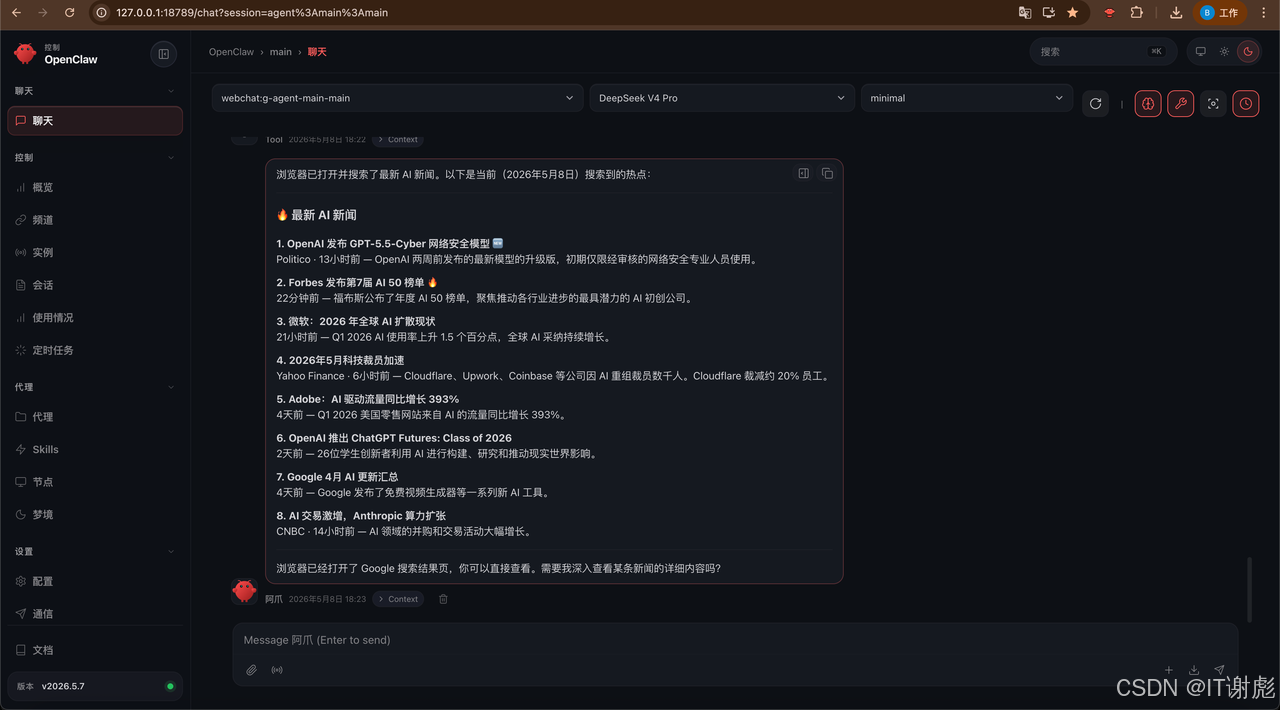The image size is (1280, 710).
Task: Open browser extensions puzzle icon
Action: [x=1137, y=13]
